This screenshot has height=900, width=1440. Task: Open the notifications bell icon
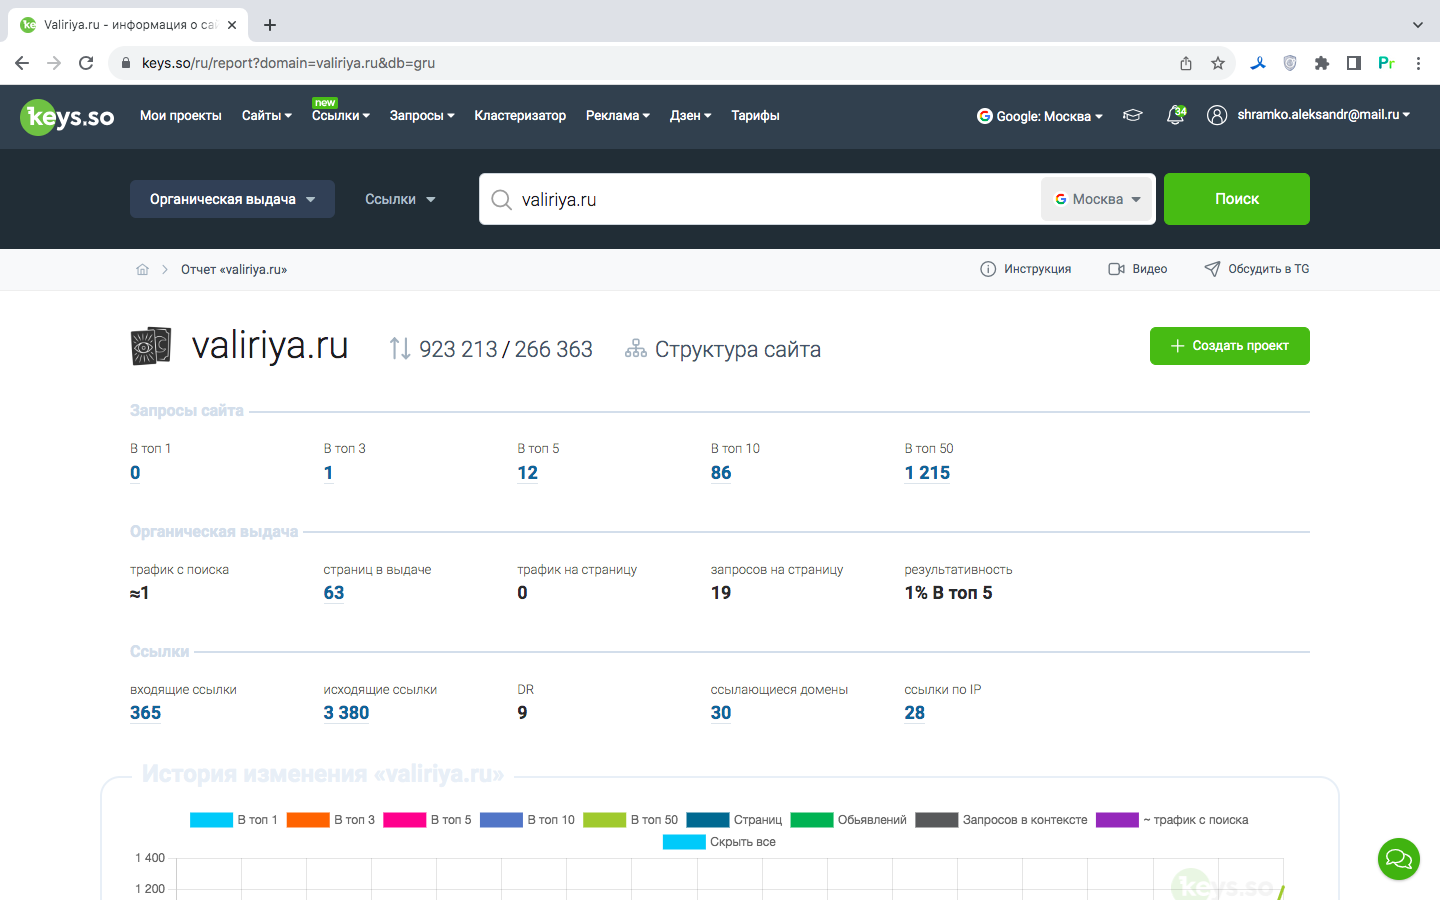pos(1176,115)
